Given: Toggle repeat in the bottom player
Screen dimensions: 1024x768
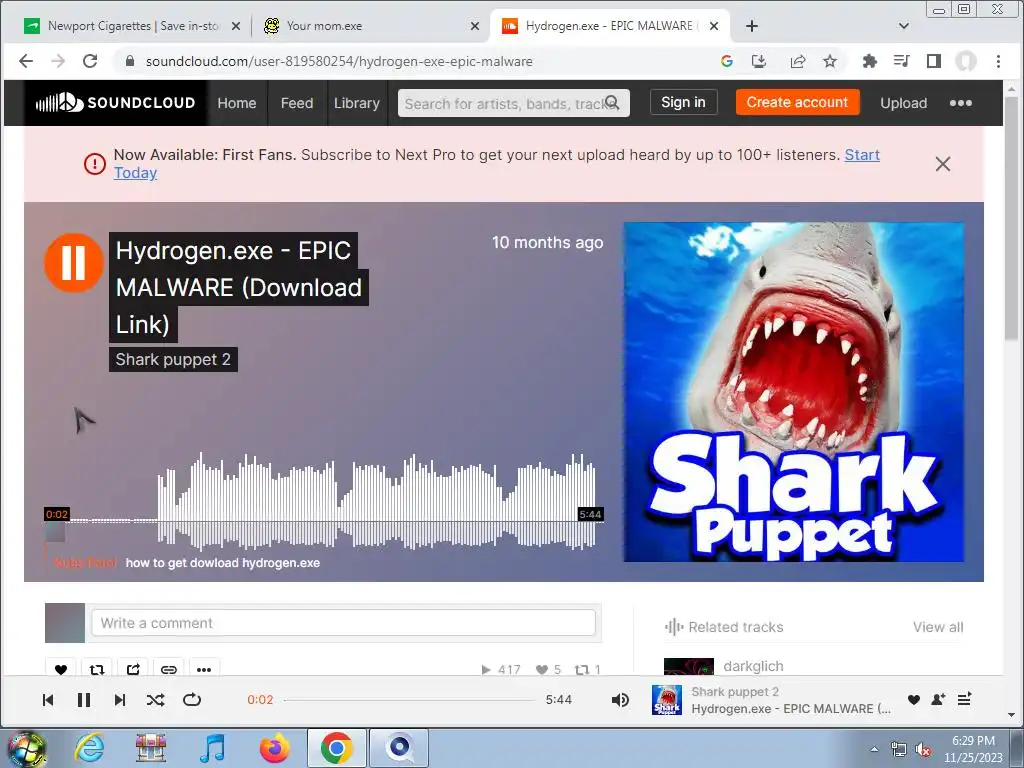Looking at the screenshot, I should (x=192, y=700).
